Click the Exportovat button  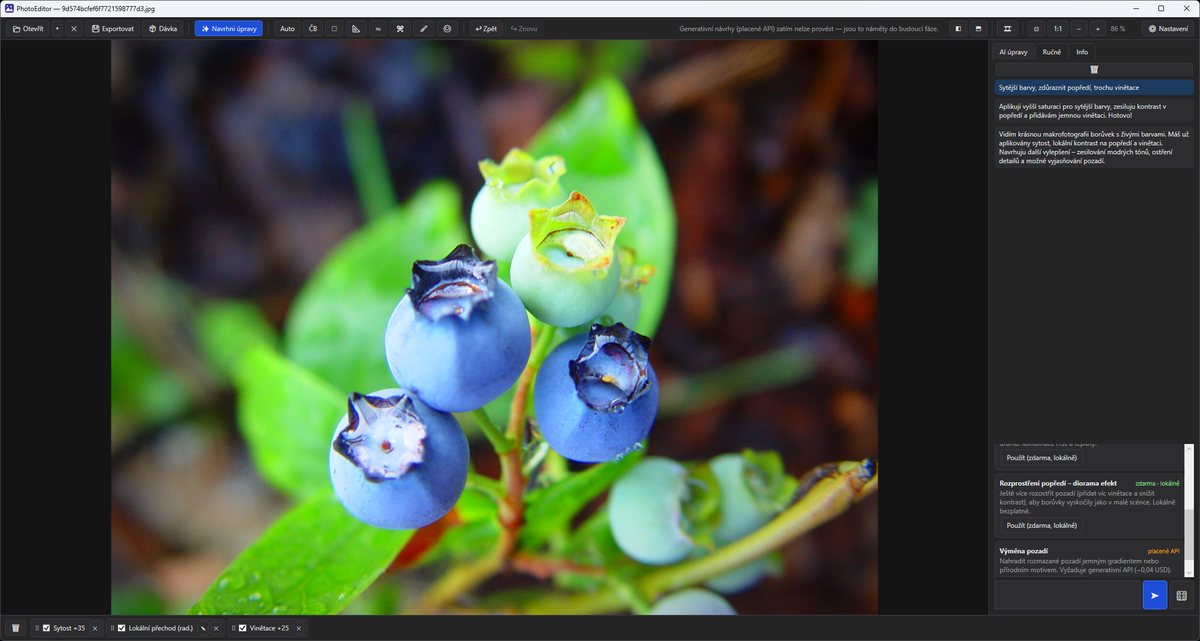(x=113, y=29)
